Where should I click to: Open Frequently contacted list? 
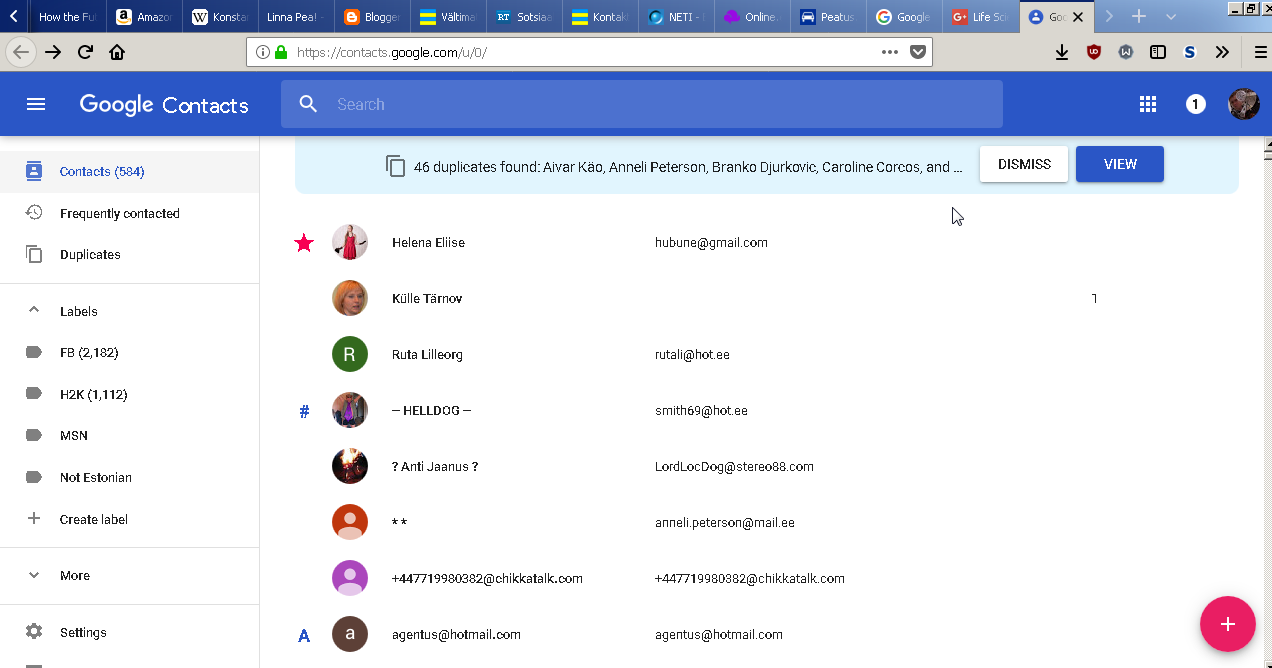(x=120, y=213)
